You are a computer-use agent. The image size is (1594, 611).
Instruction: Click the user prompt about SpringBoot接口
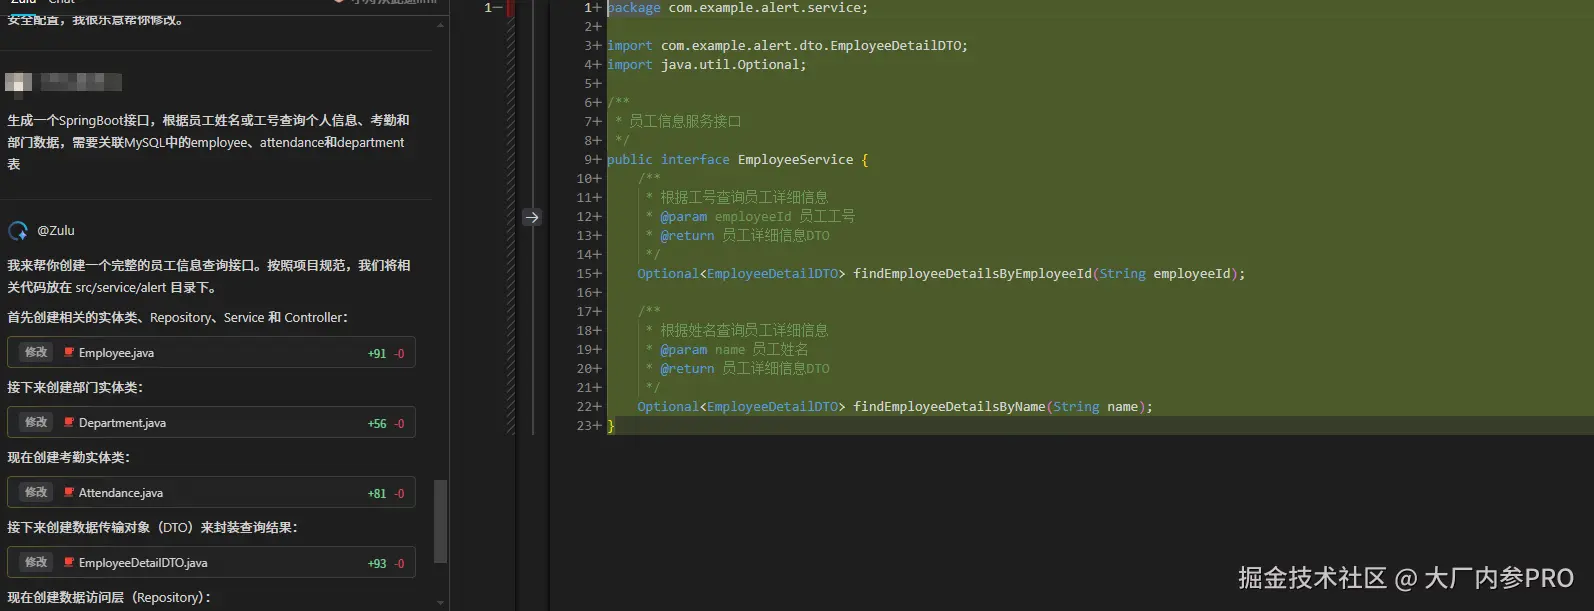[208, 142]
